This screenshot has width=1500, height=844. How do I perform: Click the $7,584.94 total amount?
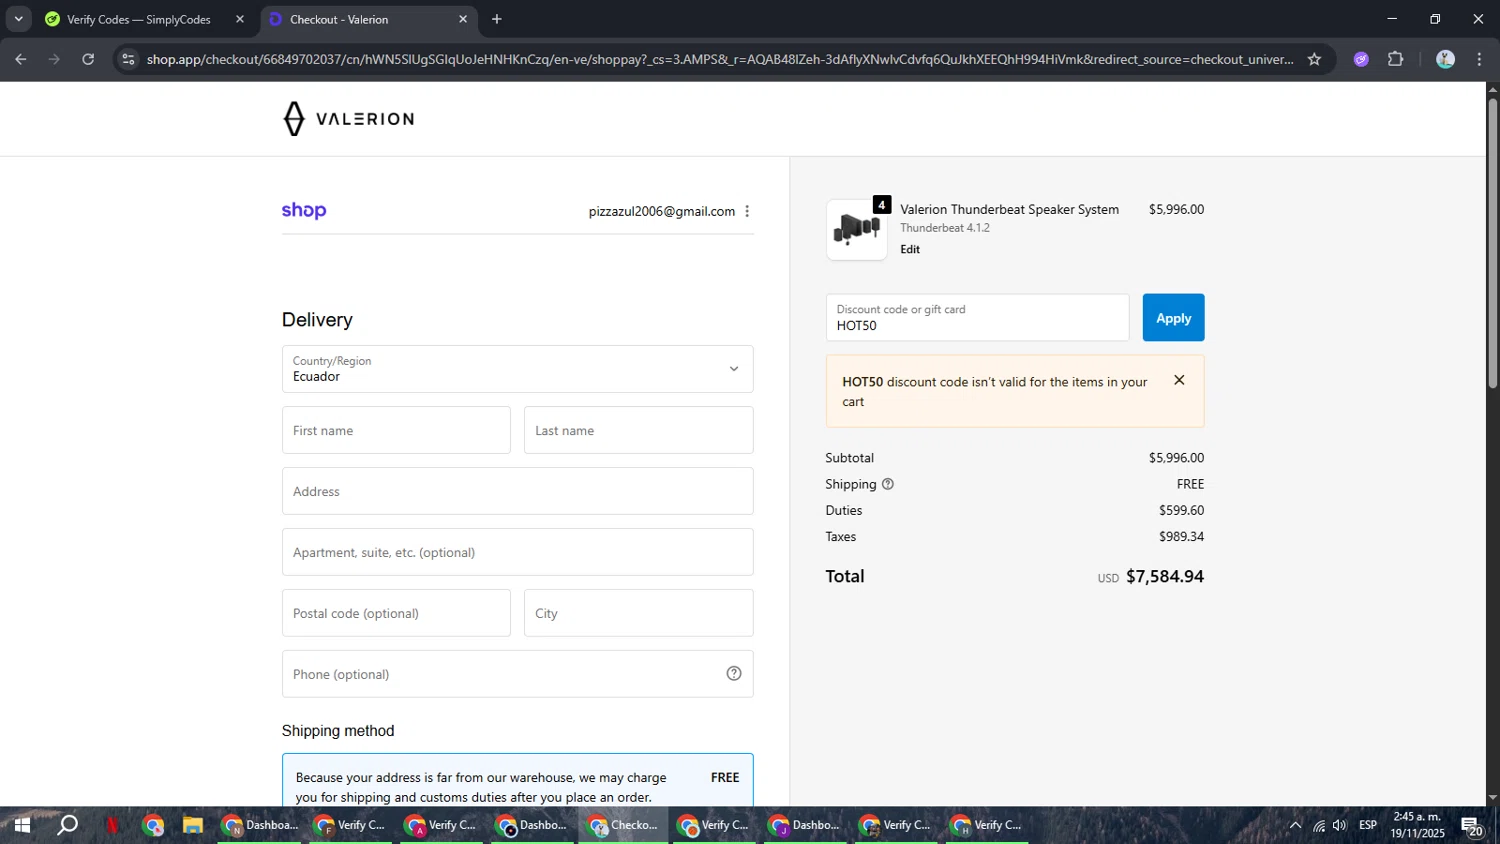1165,576
